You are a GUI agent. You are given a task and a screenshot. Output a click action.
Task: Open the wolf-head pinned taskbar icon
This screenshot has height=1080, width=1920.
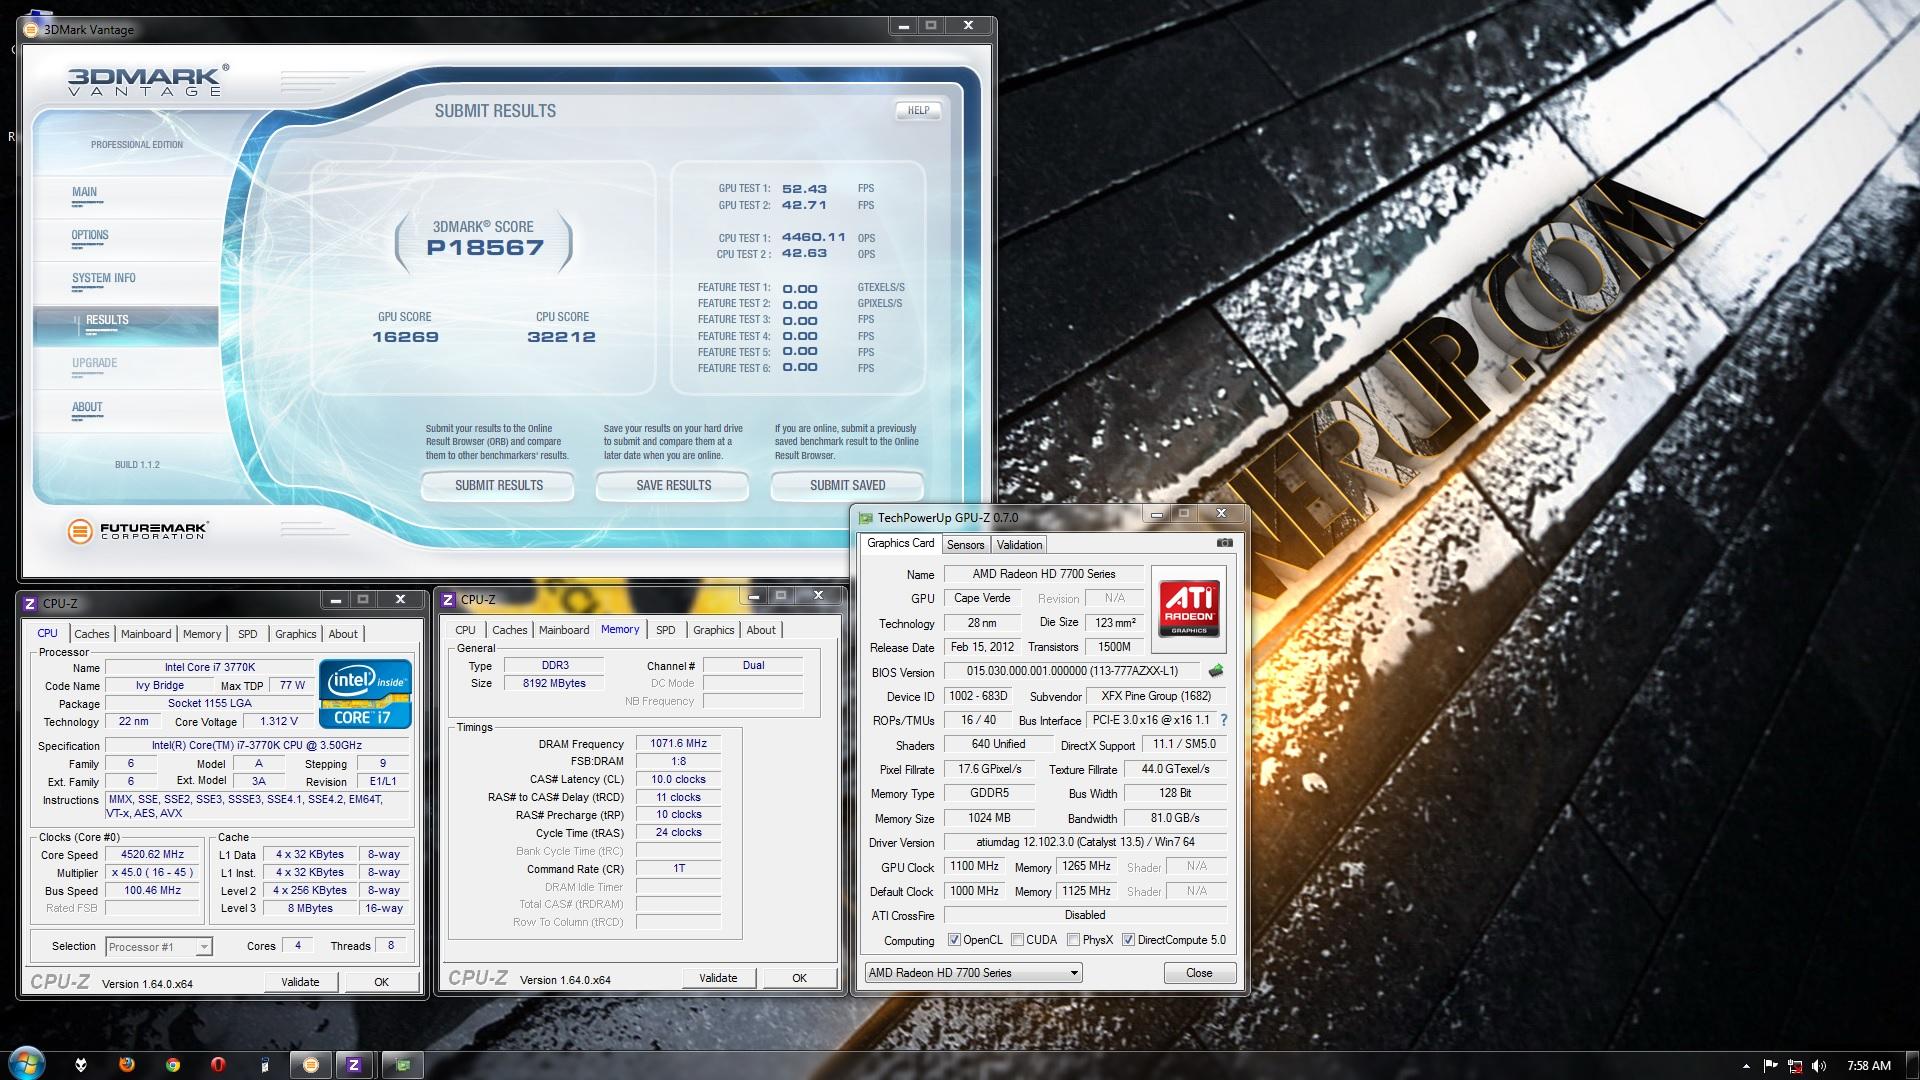click(81, 1065)
